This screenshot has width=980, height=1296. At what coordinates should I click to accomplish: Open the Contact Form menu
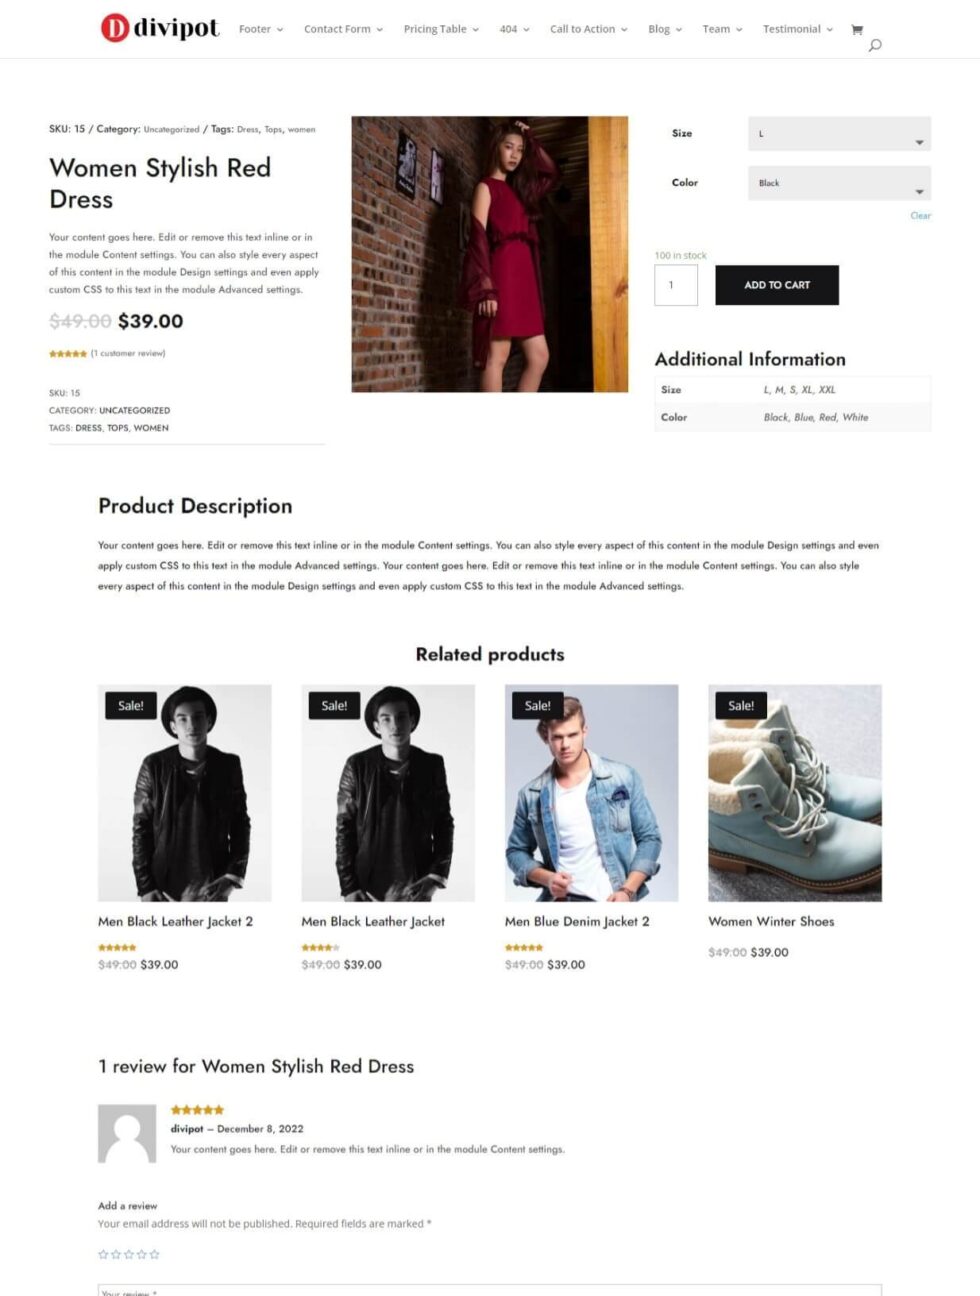[x=343, y=29]
